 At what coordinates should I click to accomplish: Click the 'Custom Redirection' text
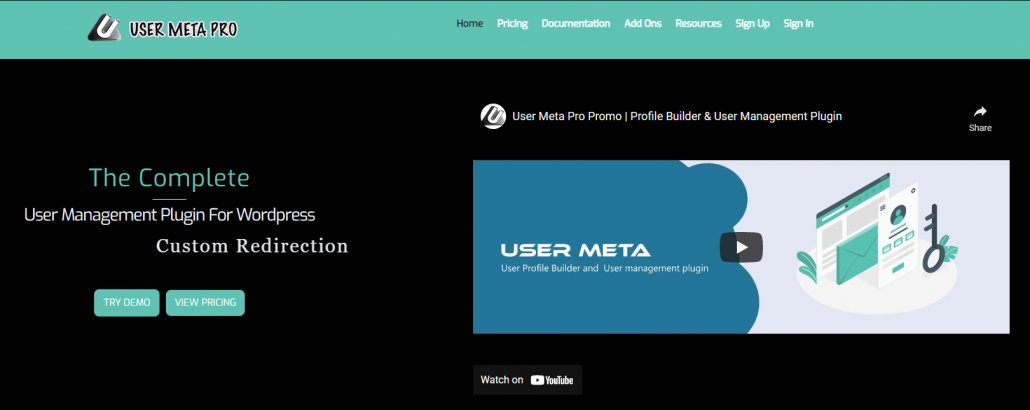[x=252, y=246]
